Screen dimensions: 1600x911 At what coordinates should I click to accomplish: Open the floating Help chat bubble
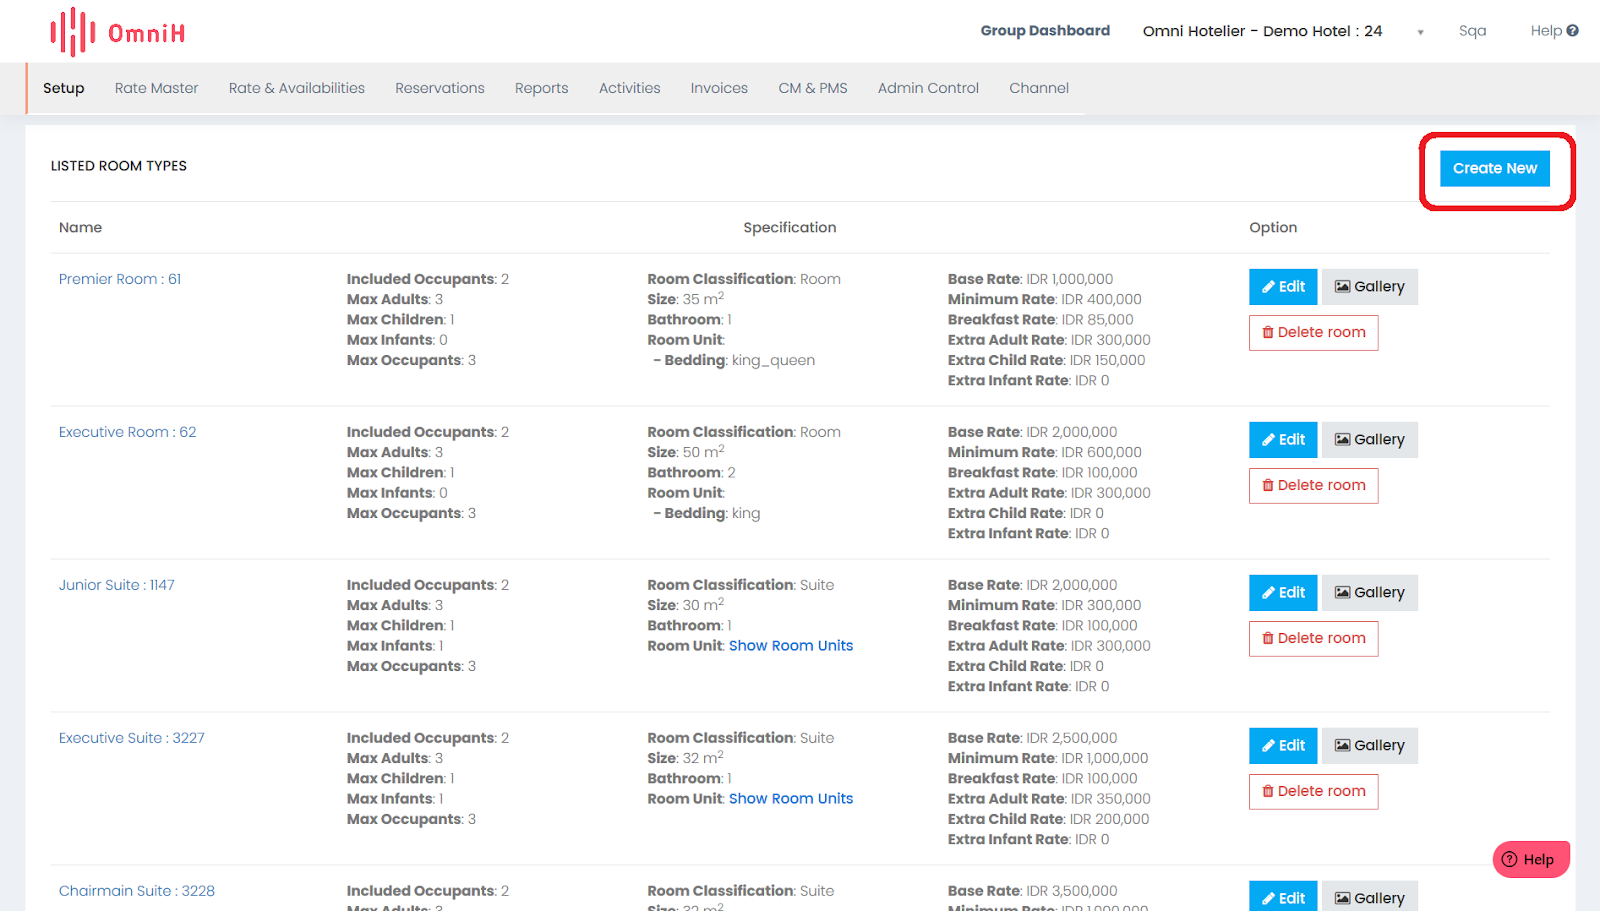click(x=1531, y=859)
